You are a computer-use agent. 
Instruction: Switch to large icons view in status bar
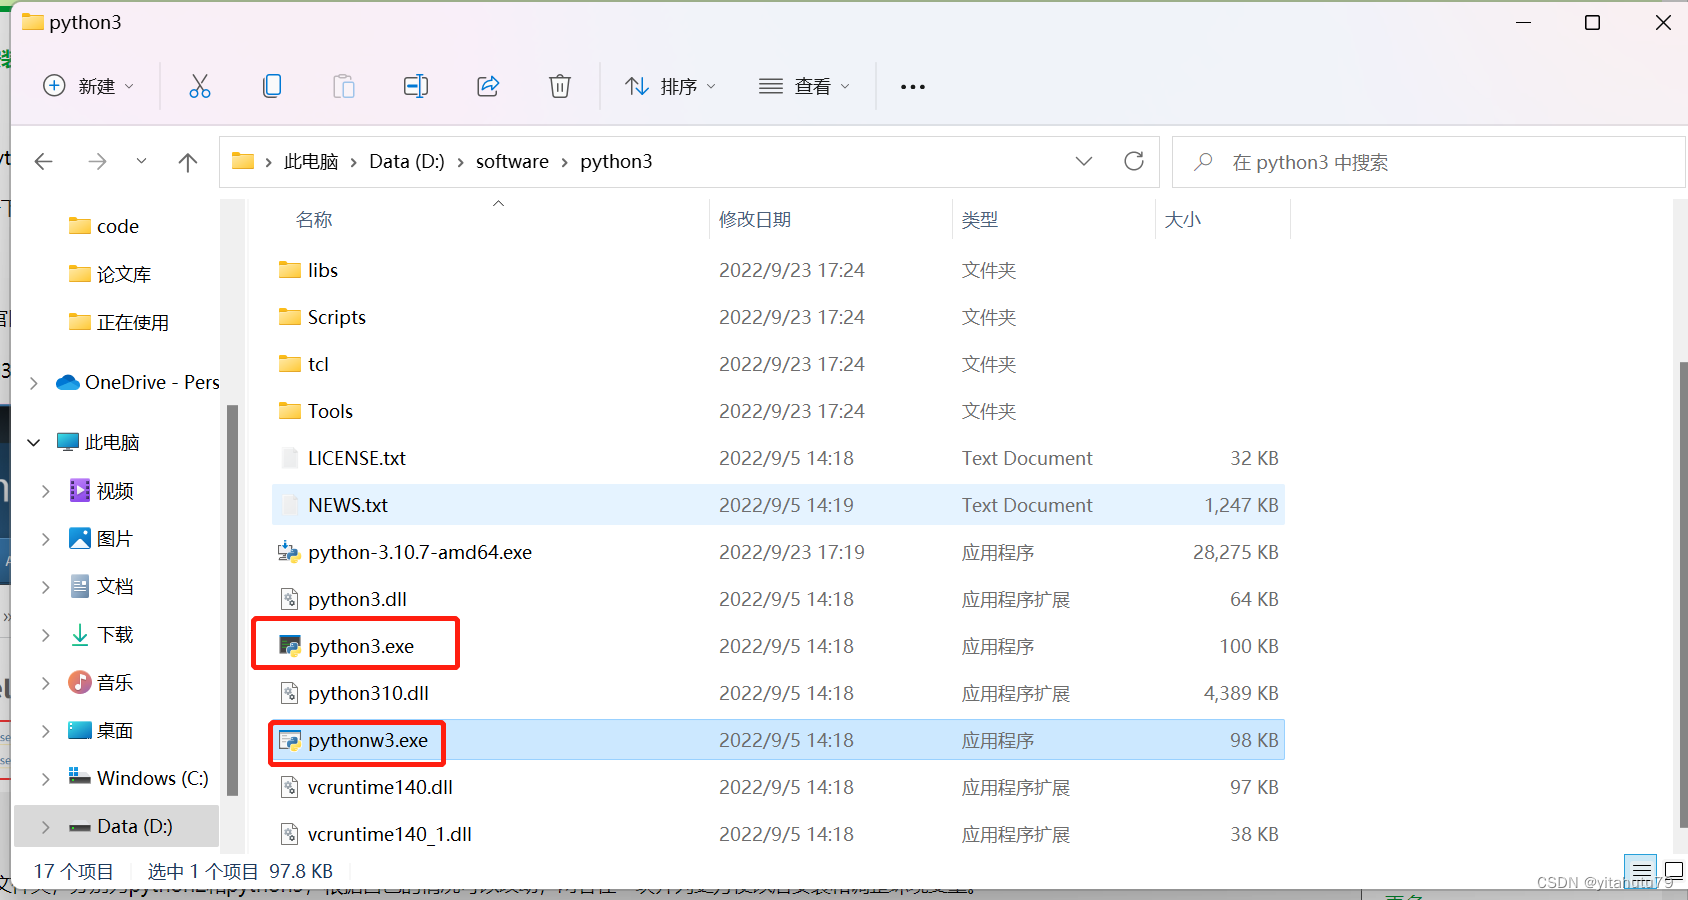[x=1674, y=871]
